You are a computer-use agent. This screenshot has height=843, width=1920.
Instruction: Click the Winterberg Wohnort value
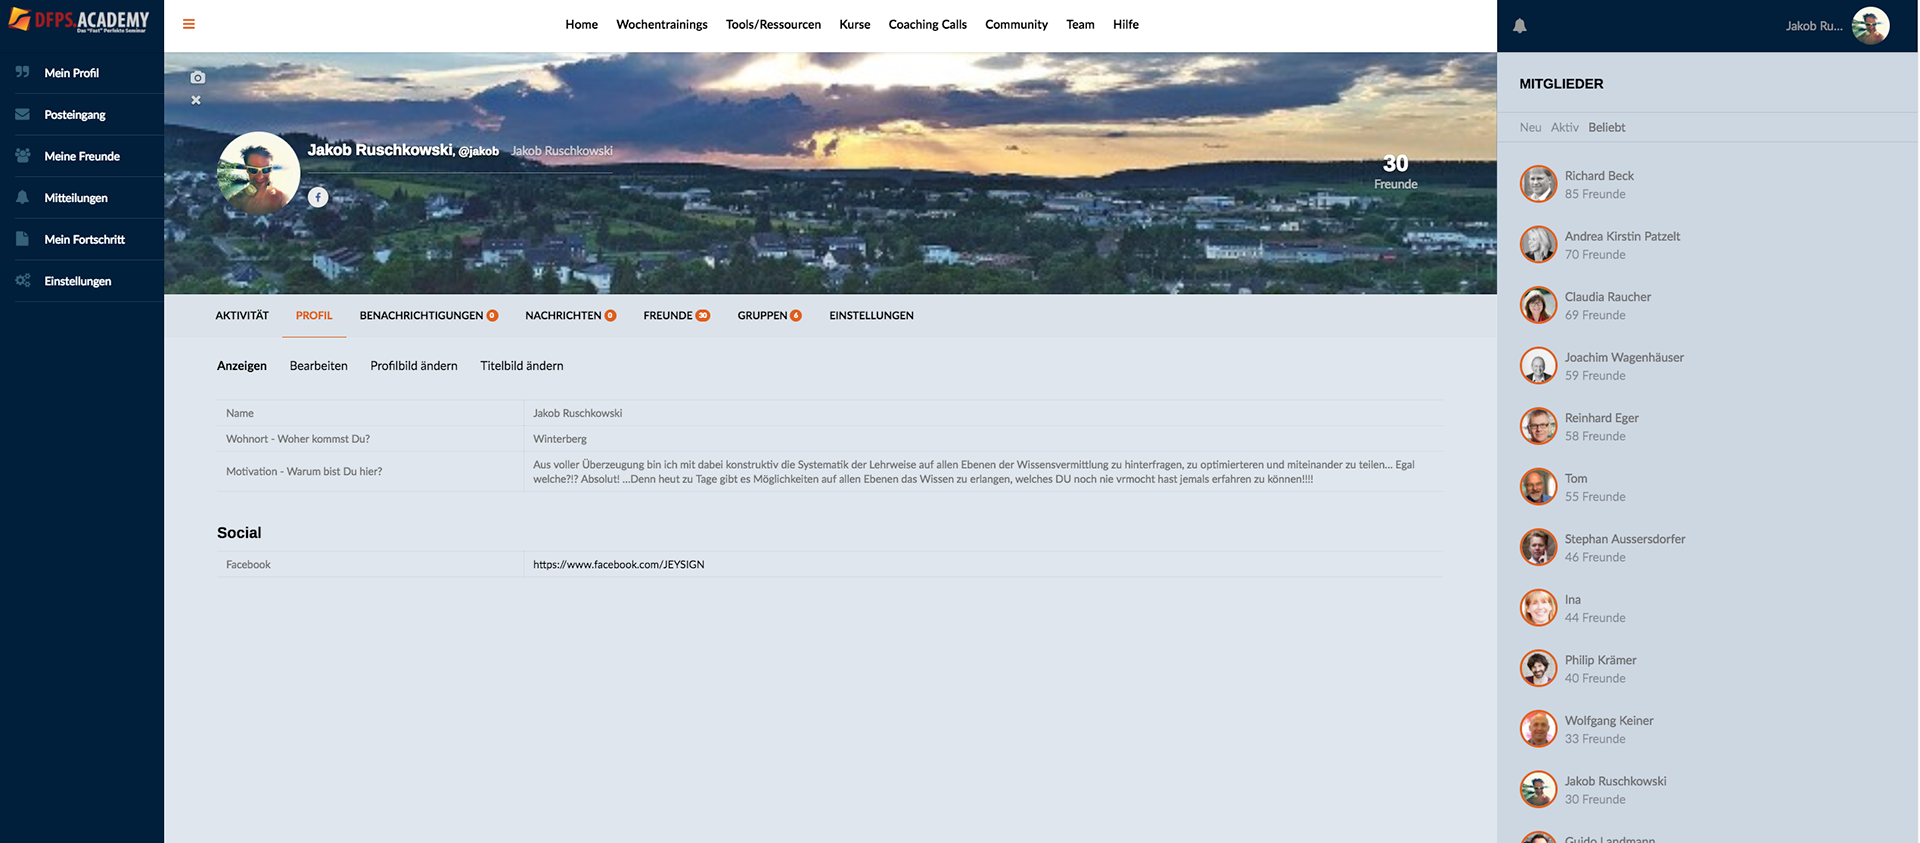click(560, 438)
